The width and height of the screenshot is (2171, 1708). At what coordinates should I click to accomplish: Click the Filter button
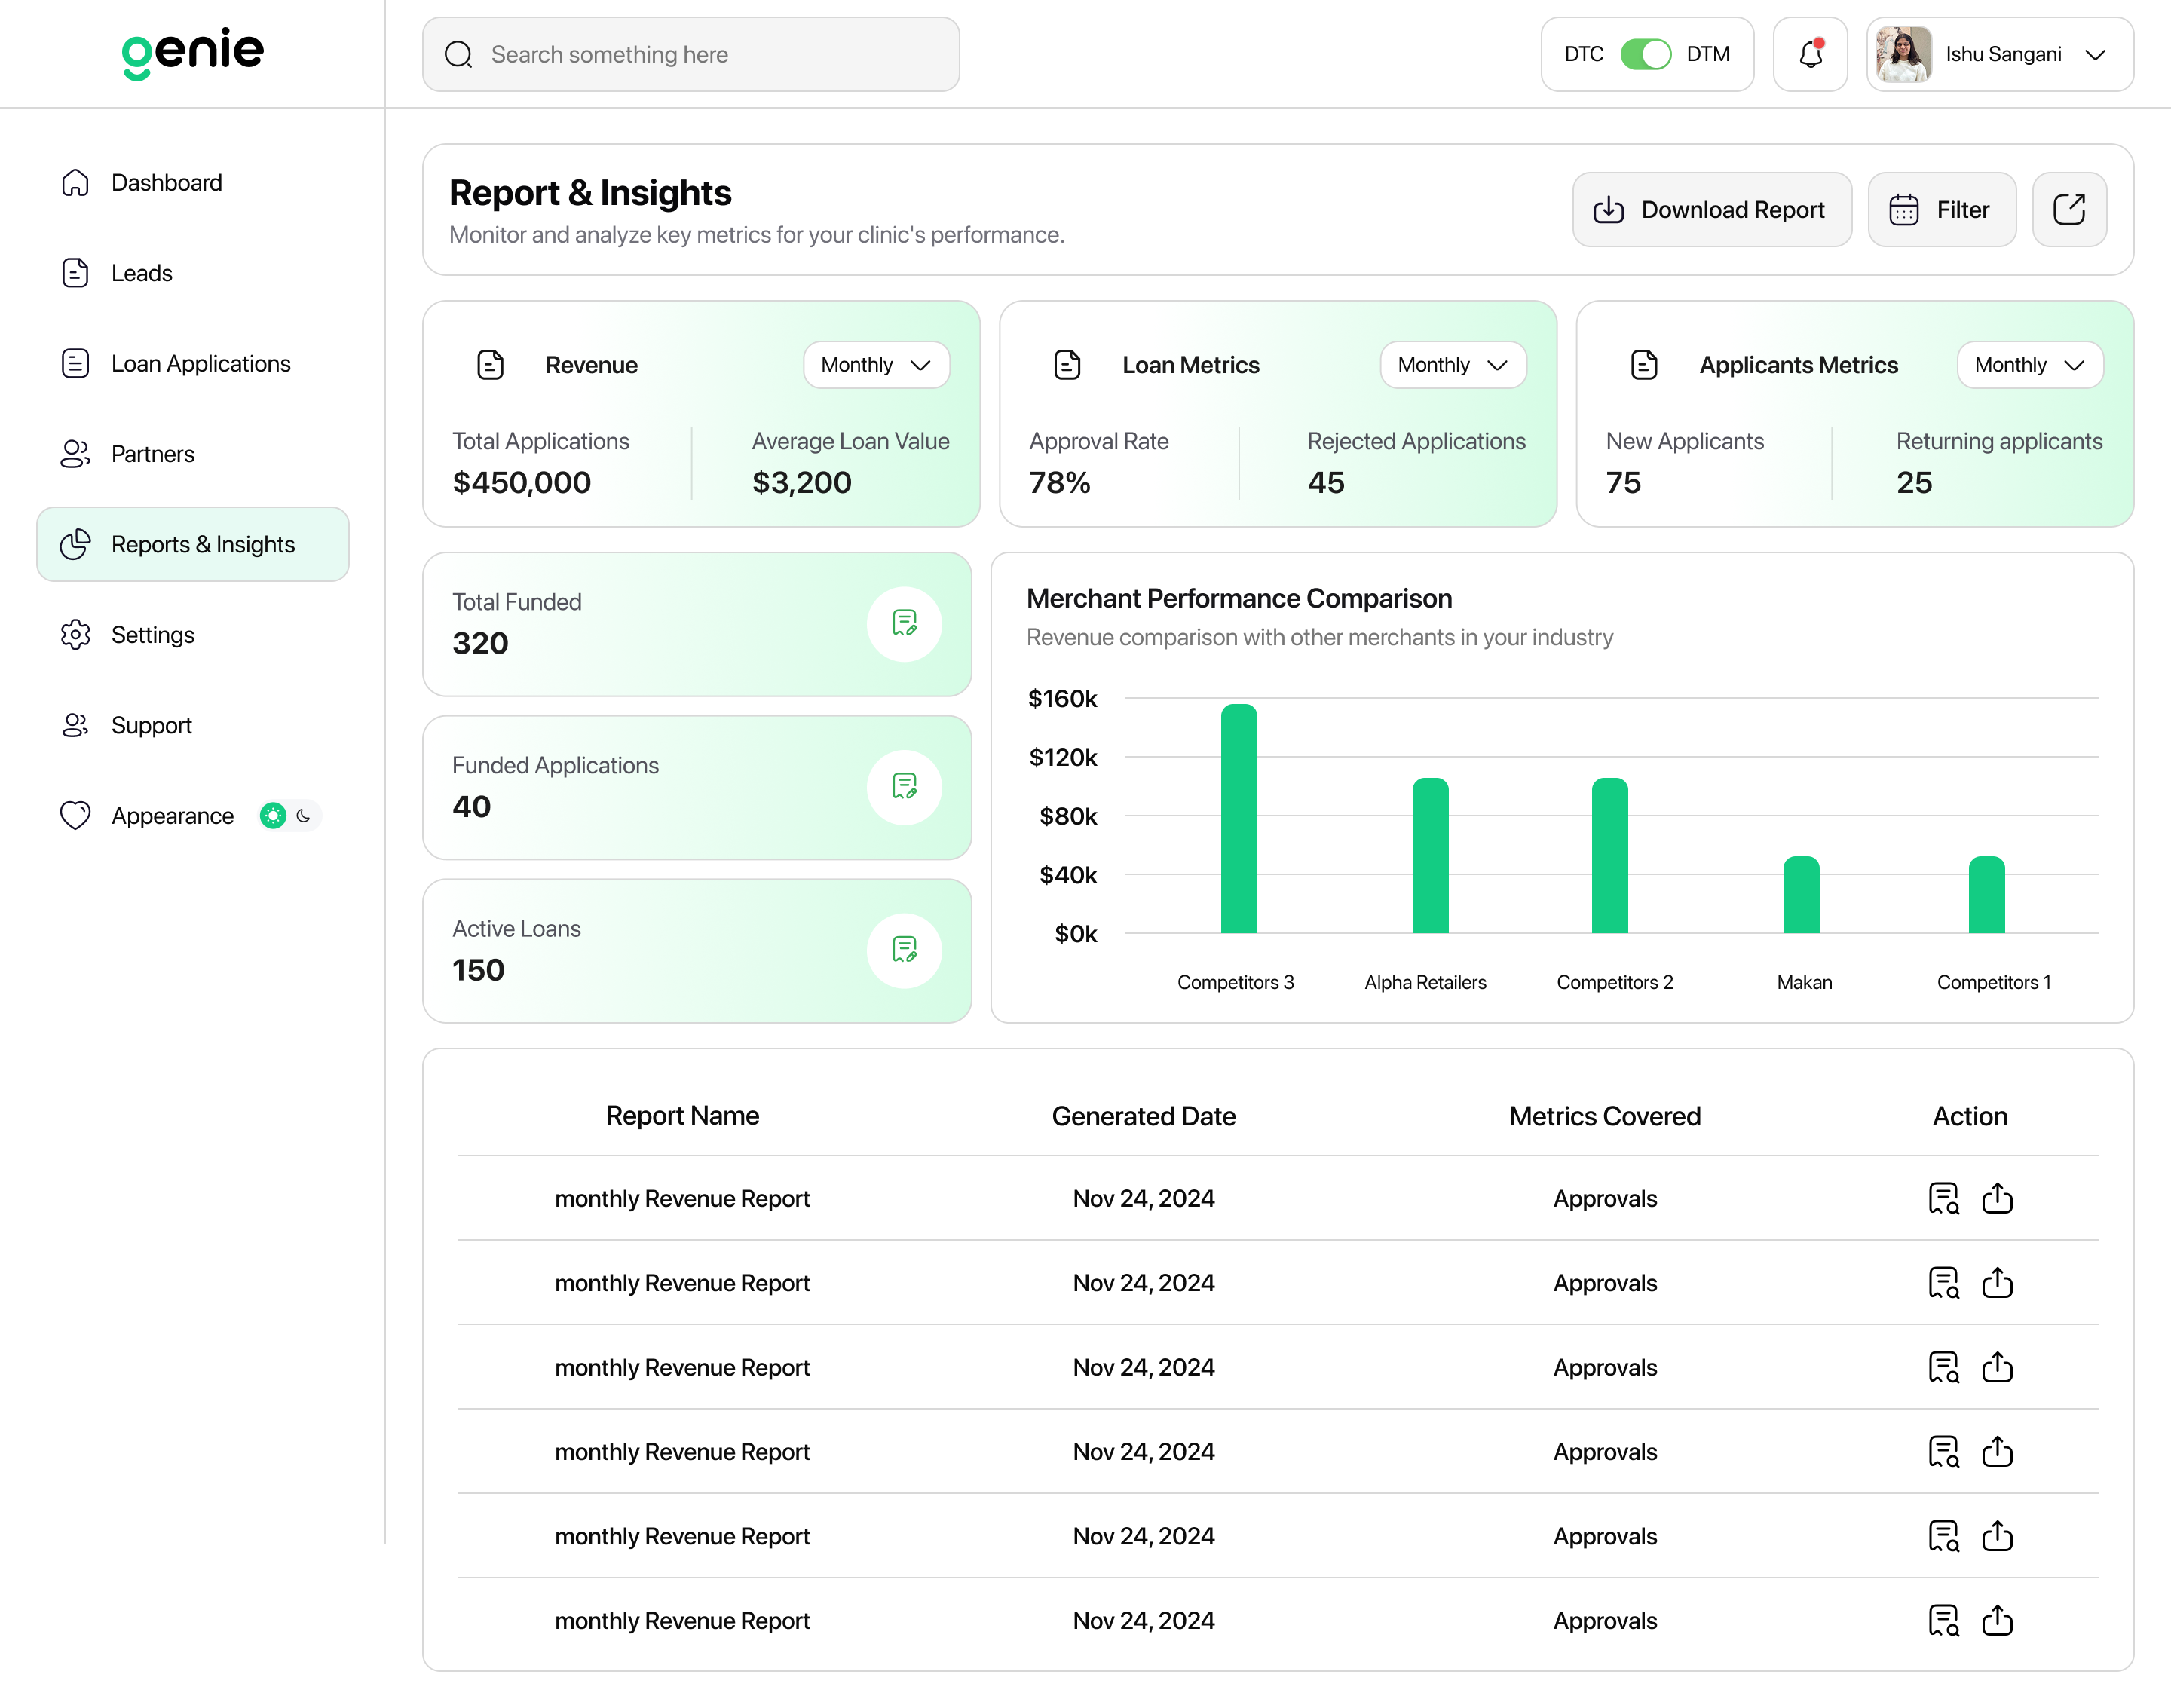pos(1942,209)
